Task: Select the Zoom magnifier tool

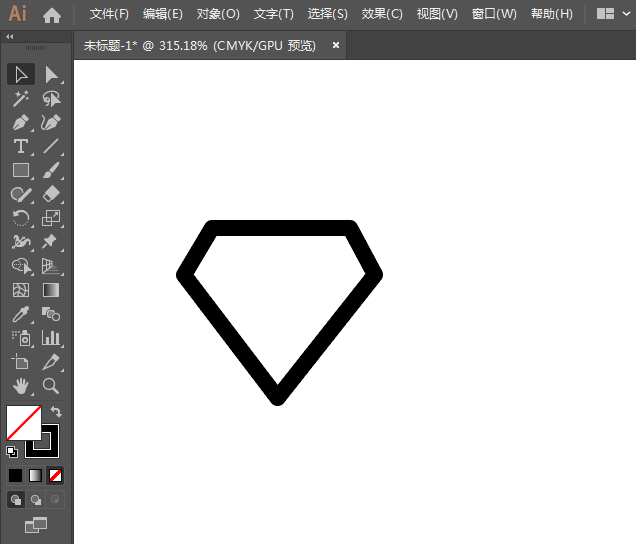Action: [x=51, y=386]
